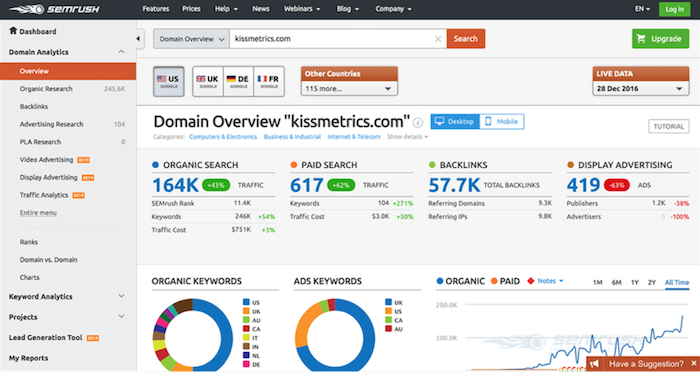Select the 6M chart time range
700x372 pixels.
(x=617, y=282)
